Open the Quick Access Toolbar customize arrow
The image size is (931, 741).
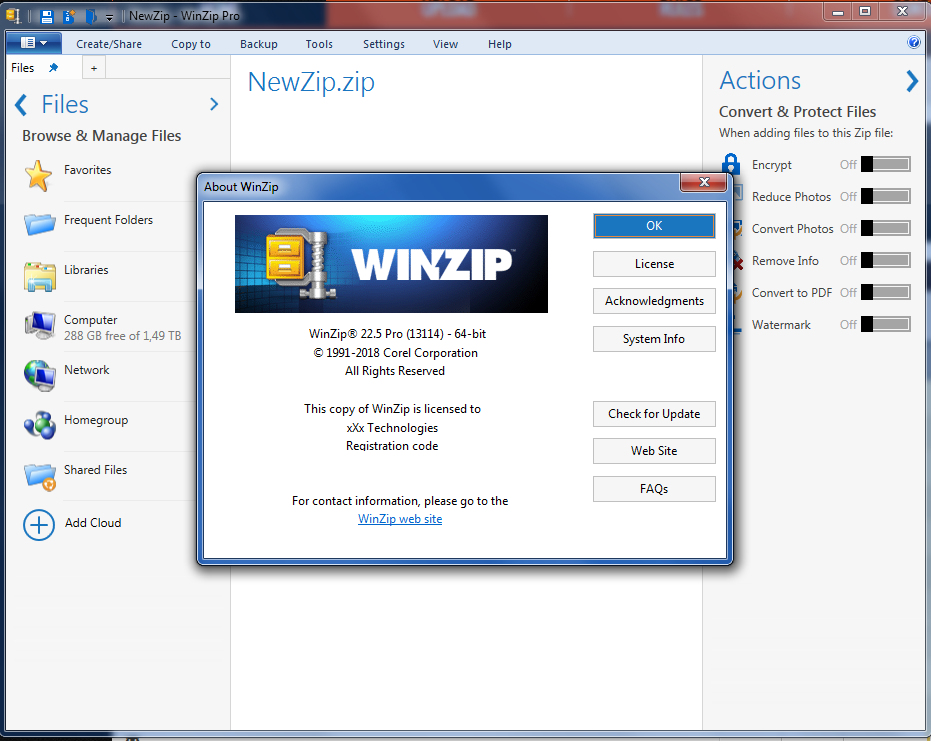[109, 18]
